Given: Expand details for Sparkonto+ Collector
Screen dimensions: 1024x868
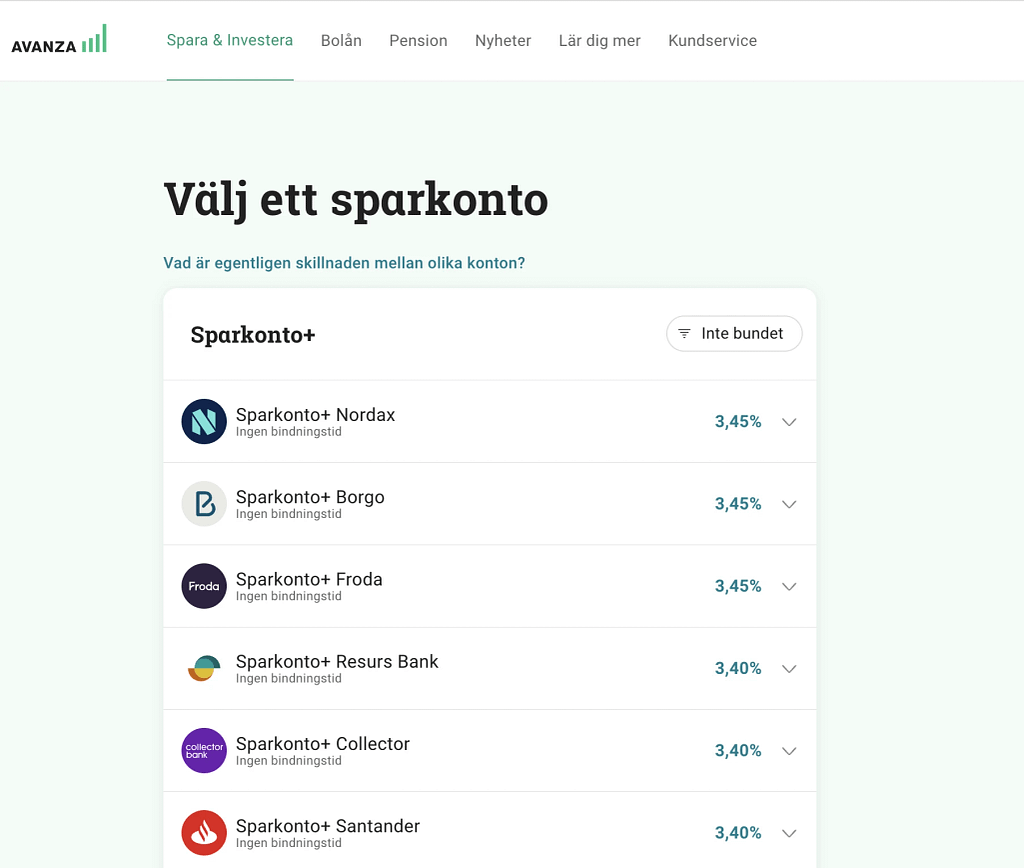Looking at the screenshot, I should click(x=789, y=750).
